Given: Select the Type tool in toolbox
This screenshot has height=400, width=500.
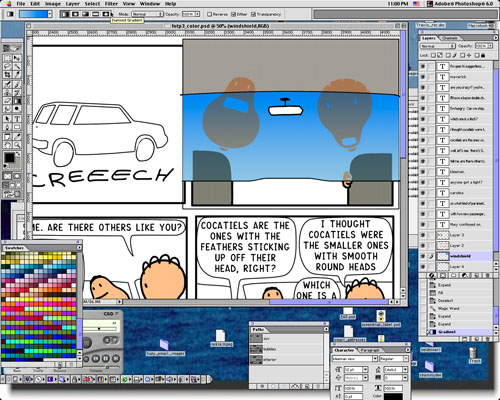Looking at the screenshot, I should 17,119.
